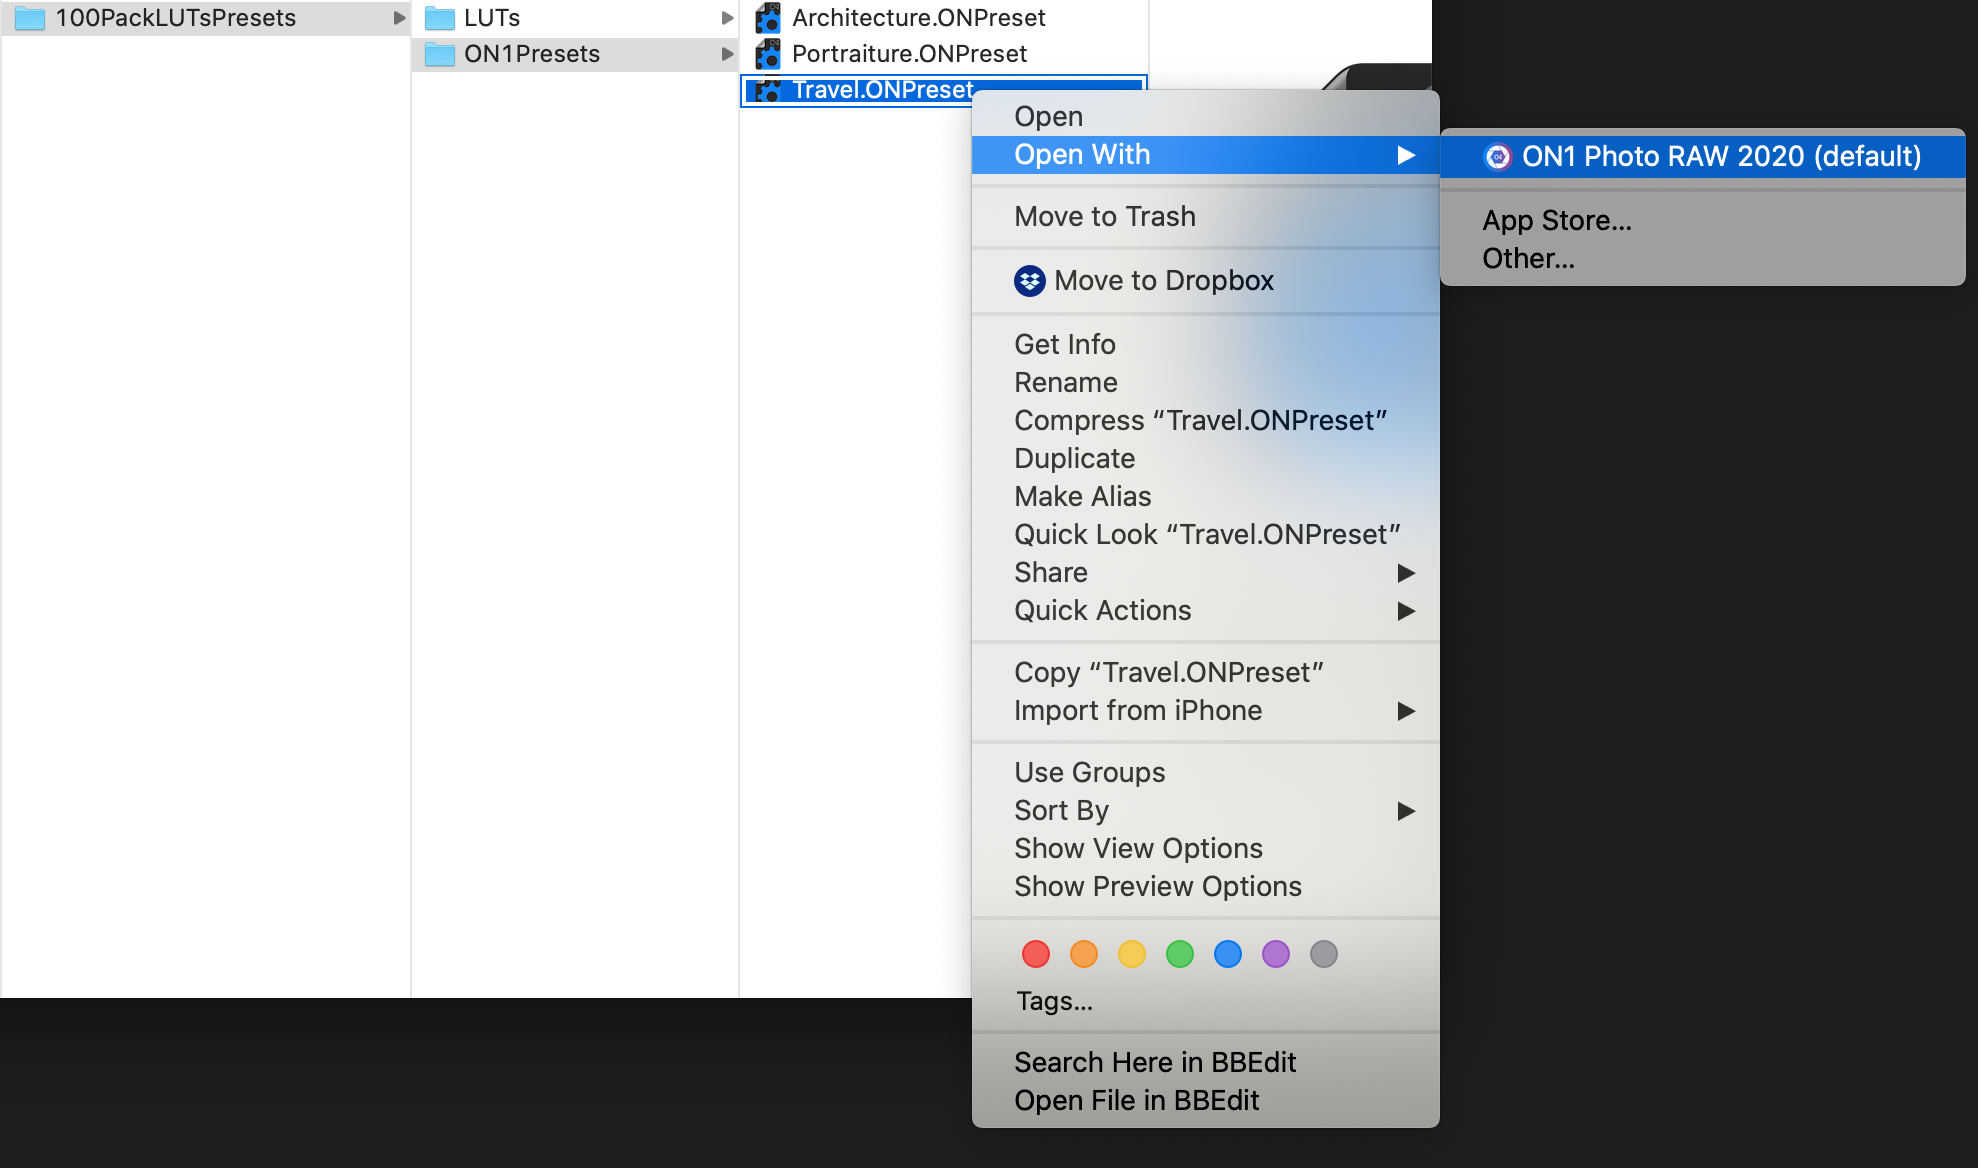Screen dimensions: 1978x1168
Task: Select Move to Dropbox
Action: coord(1206,281)
